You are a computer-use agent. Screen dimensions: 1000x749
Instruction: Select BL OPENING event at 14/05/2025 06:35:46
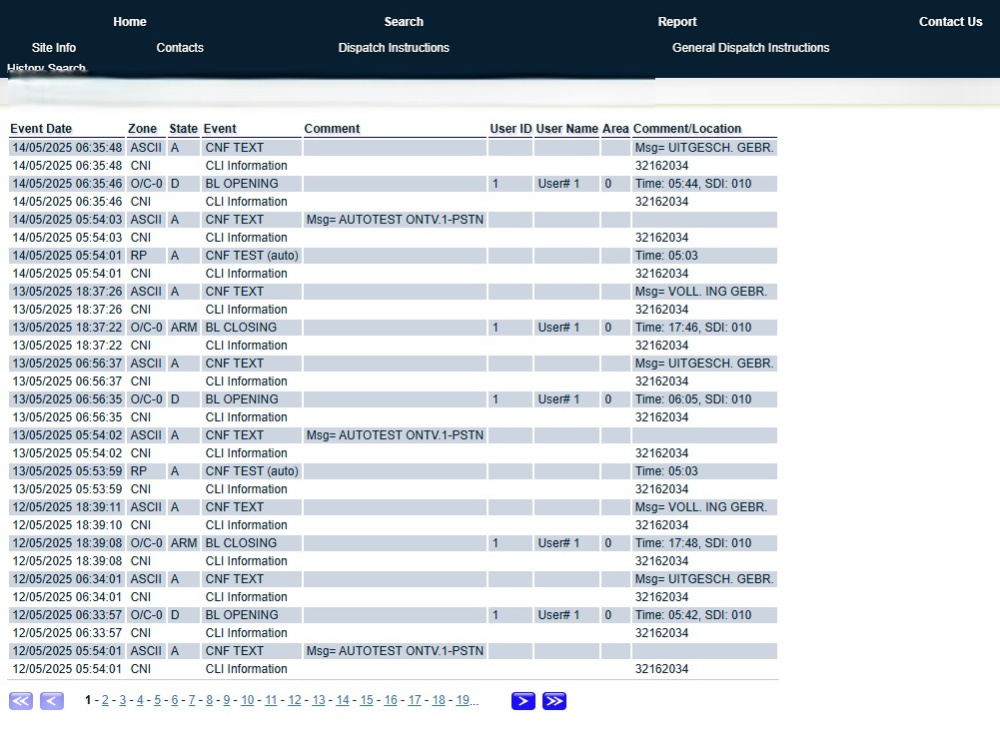[x=242, y=184]
